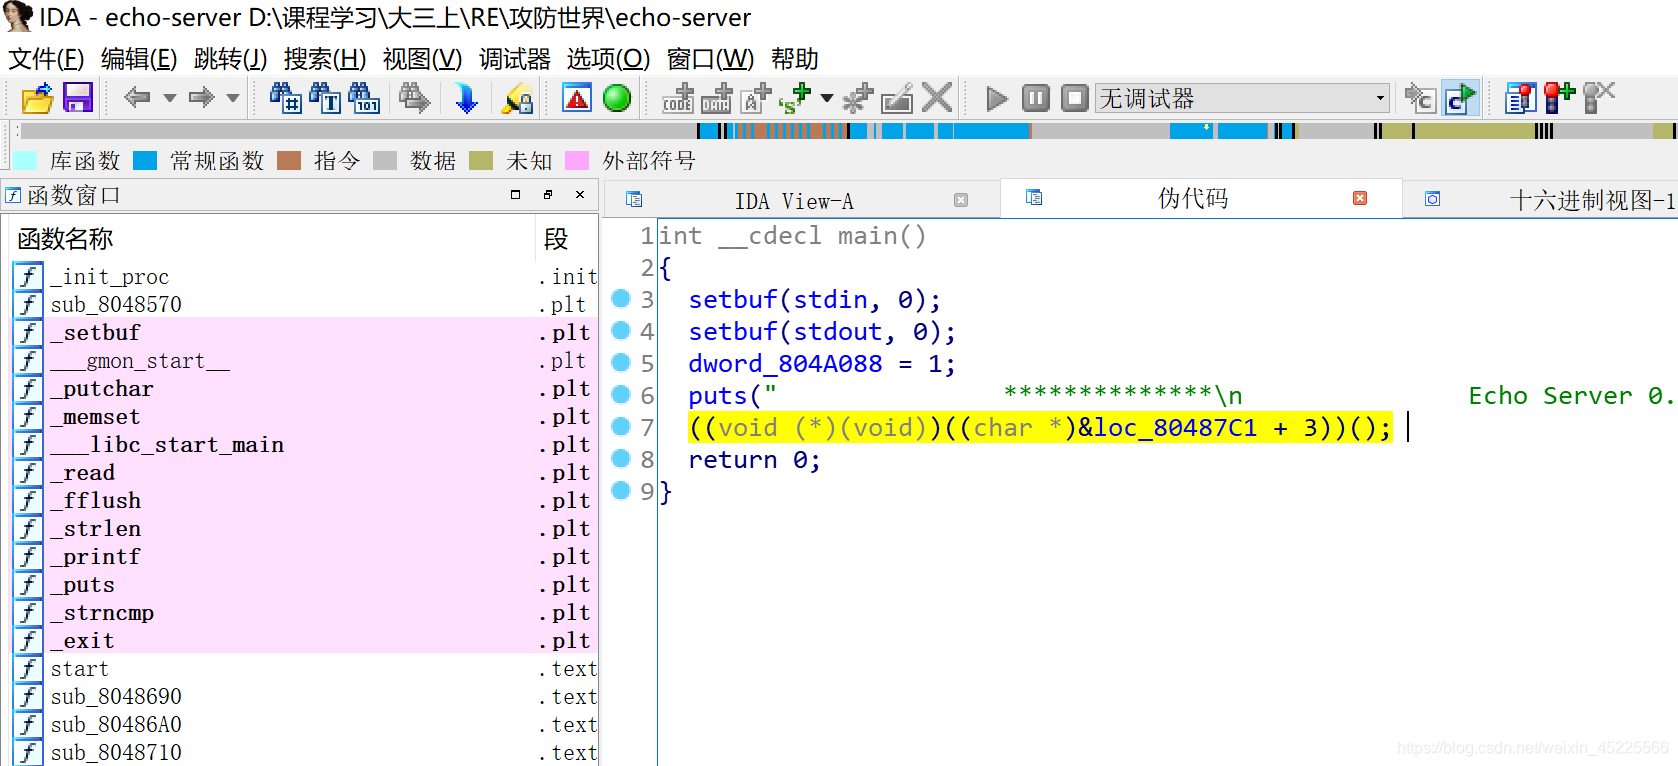This screenshot has width=1678, height=766.
Task: Select ___libc_start_main in the functions list
Action: tap(305, 444)
